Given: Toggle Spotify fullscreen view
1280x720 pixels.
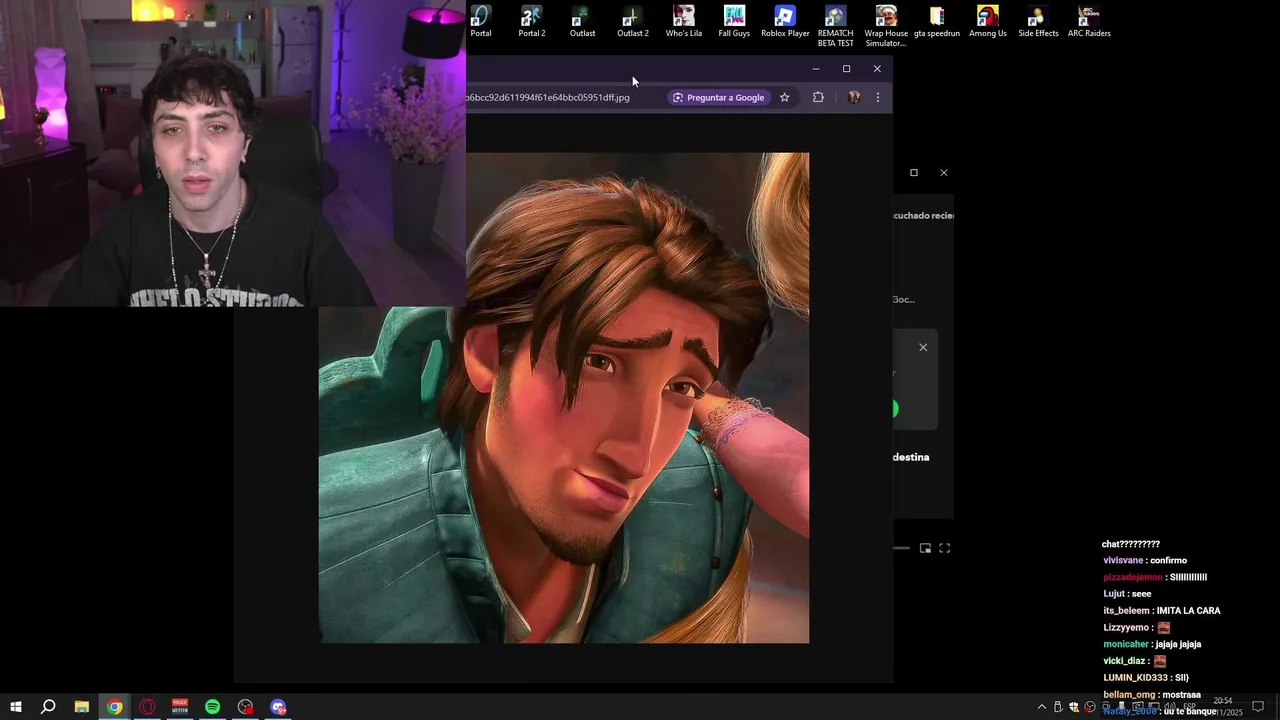Looking at the screenshot, I should (x=944, y=548).
